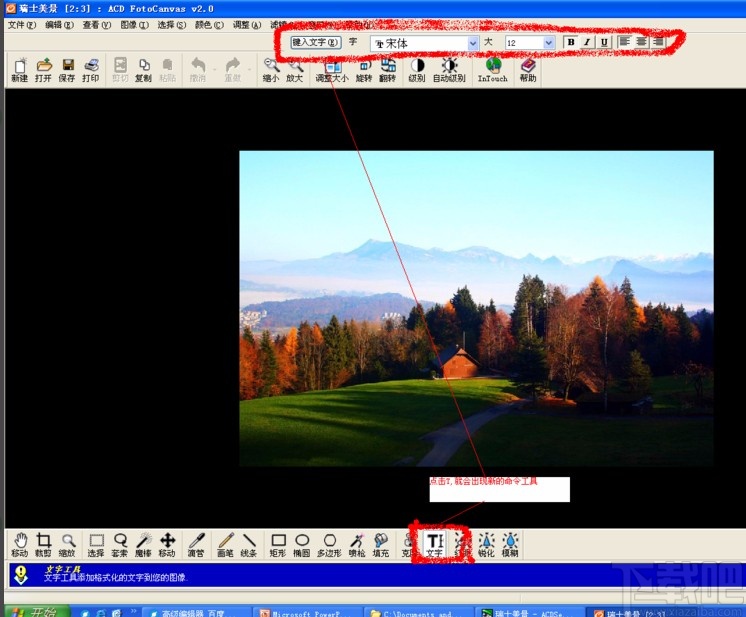Select the 文字 (Text) tool
This screenshot has height=617, width=746.
[x=434, y=545]
